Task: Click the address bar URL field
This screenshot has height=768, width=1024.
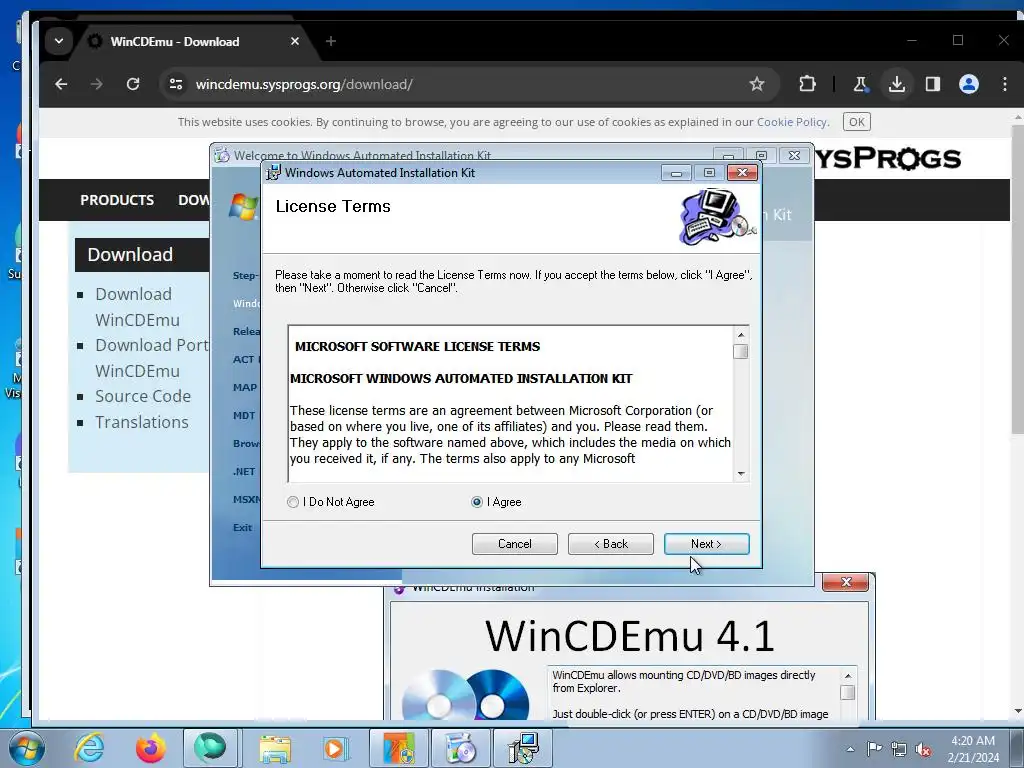Action: pos(468,84)
